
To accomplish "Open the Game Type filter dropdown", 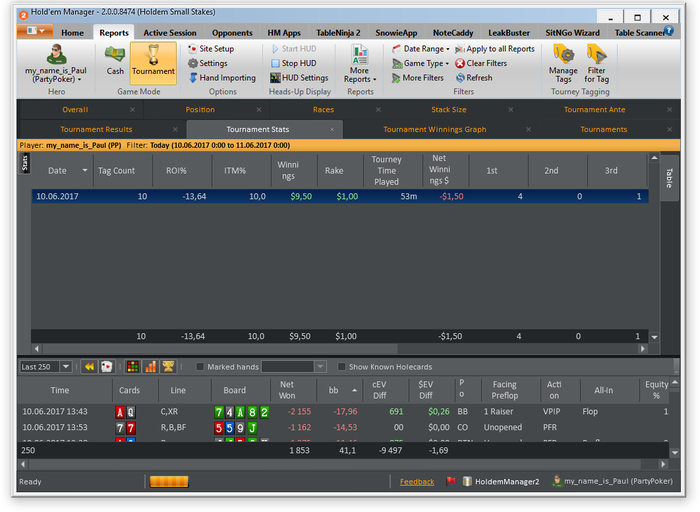I will tap(421, 63).
